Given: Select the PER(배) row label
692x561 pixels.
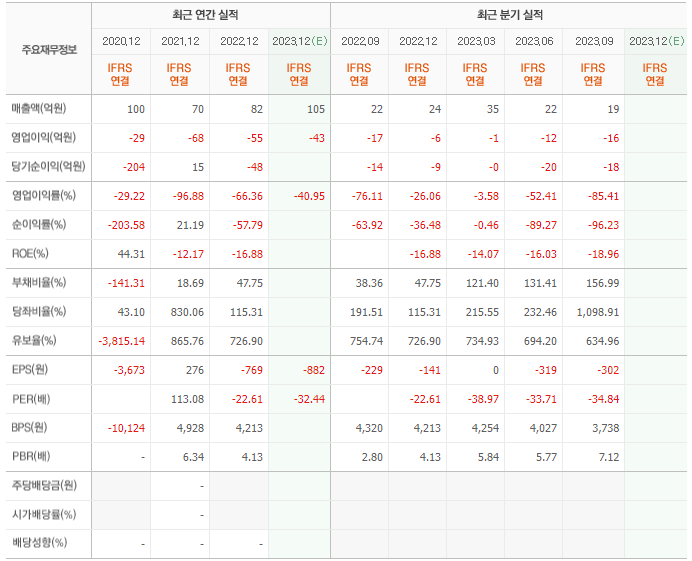Looking at the screenshot, I should tap(31, 399).
